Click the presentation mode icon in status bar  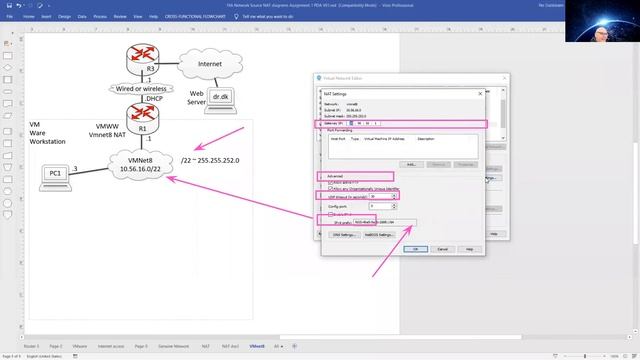555,356
